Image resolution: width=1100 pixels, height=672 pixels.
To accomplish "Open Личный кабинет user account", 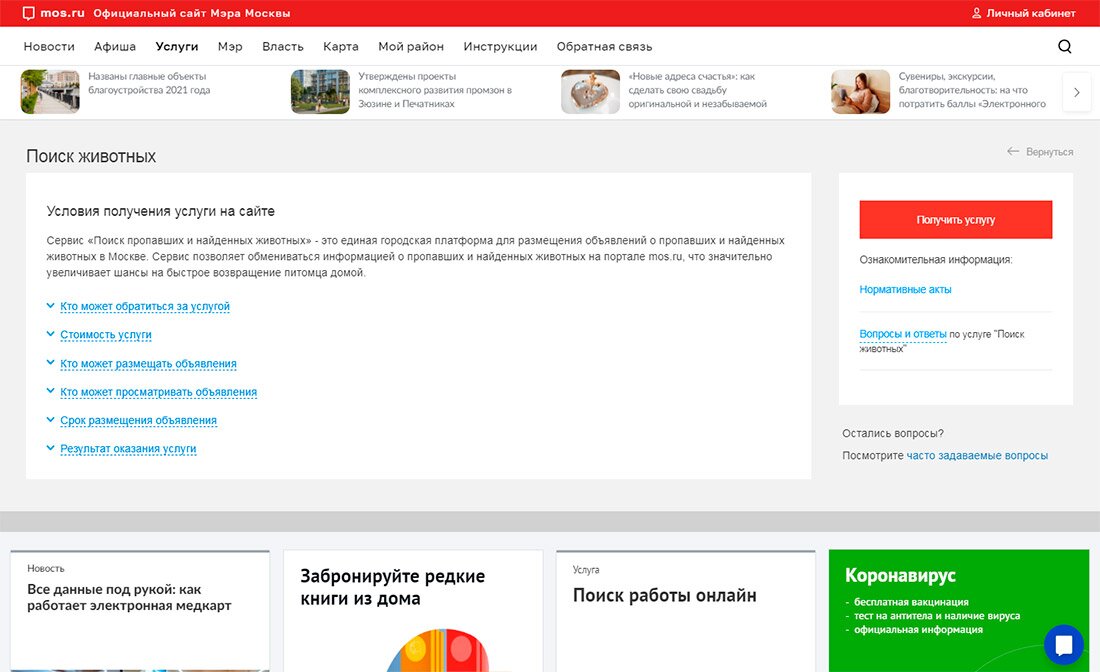I will click(1023, 14).
